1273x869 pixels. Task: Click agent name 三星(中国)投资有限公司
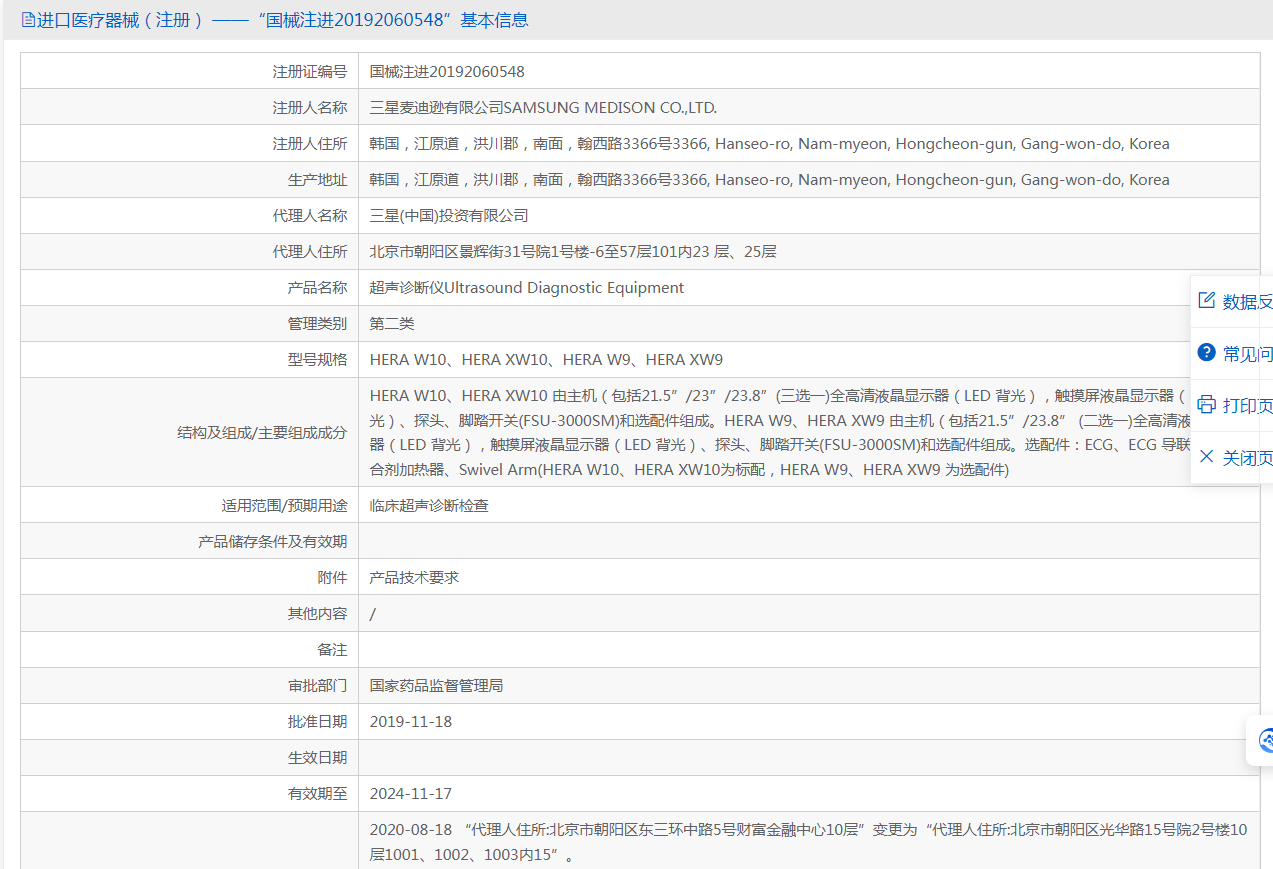pyautogui.click(x=449, y=216)
